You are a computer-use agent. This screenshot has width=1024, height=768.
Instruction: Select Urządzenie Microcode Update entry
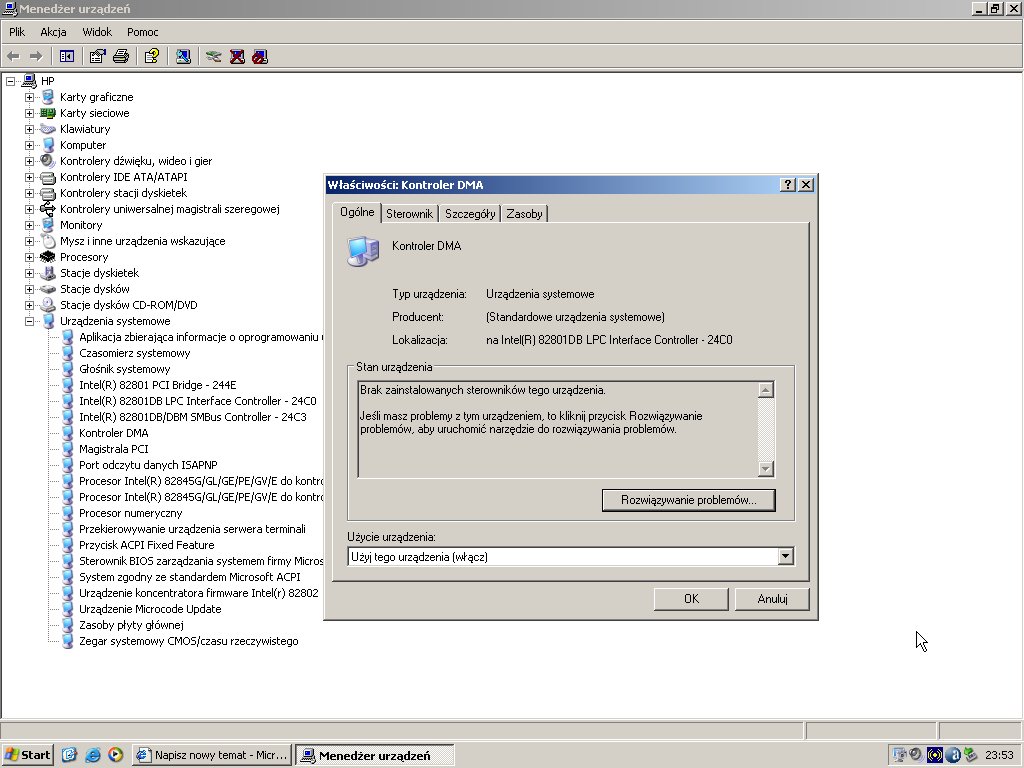pyautogui.click(x=150, y=609)
